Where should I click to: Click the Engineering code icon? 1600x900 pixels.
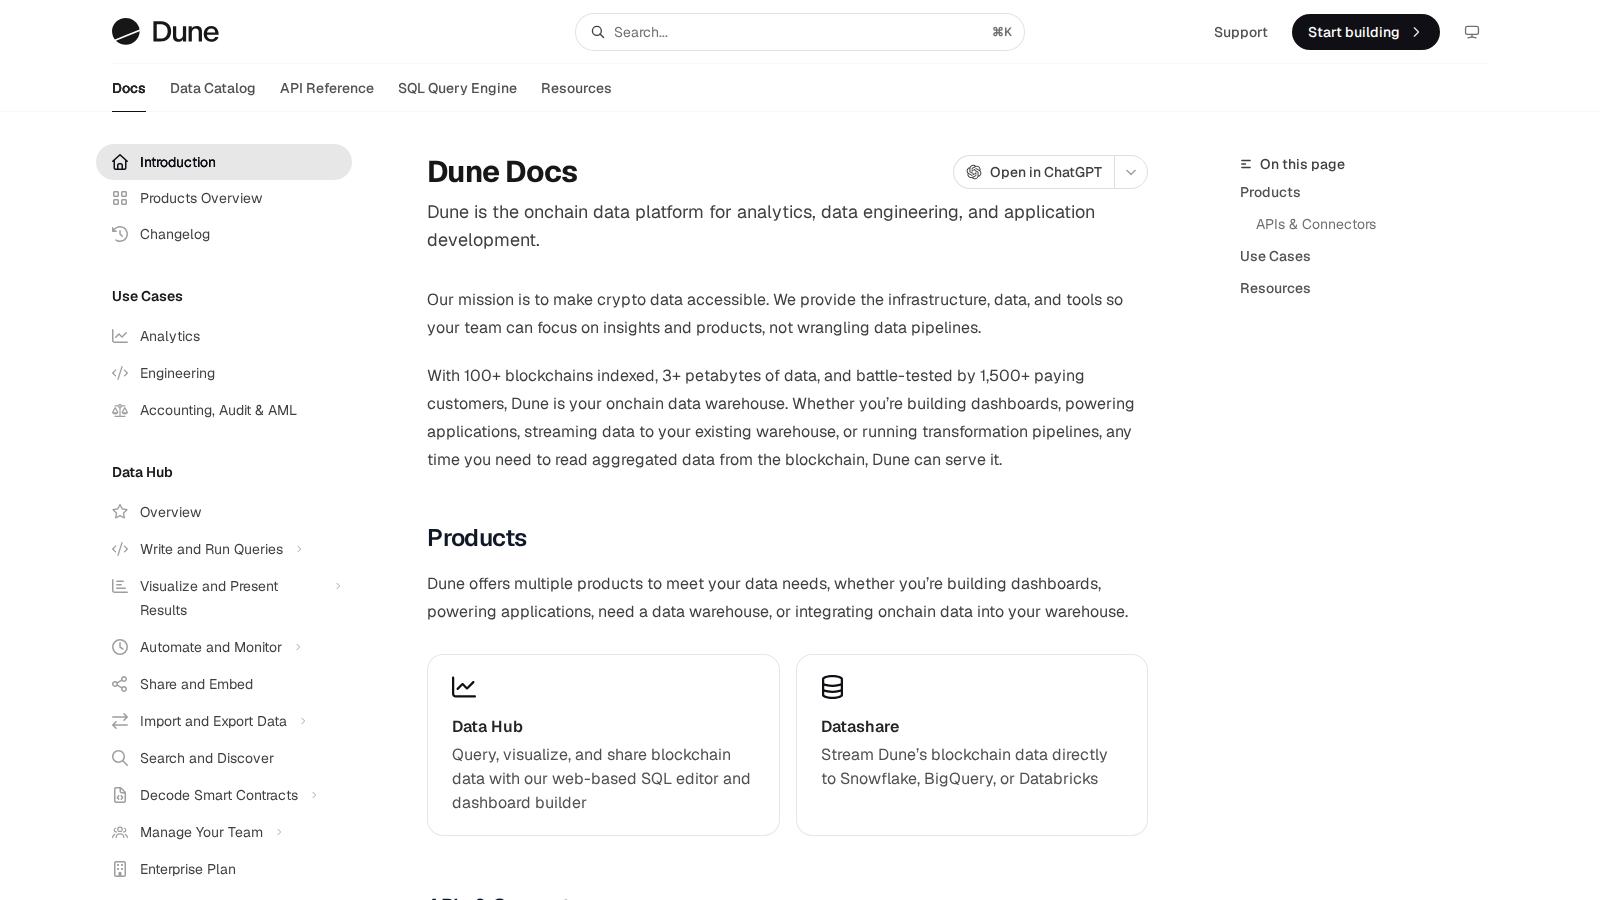[x=120, y=373]
